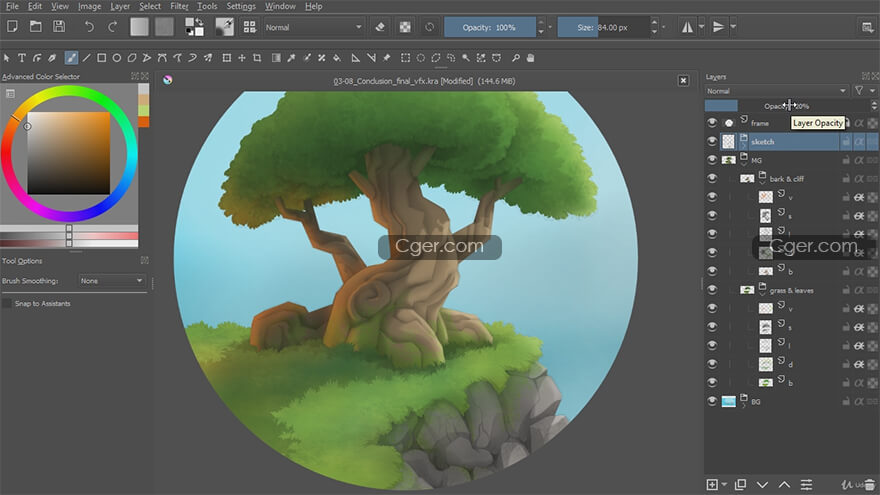Select the Gradient tool
The height and width of the screenshot is (495, 880).
pos(276,58)
